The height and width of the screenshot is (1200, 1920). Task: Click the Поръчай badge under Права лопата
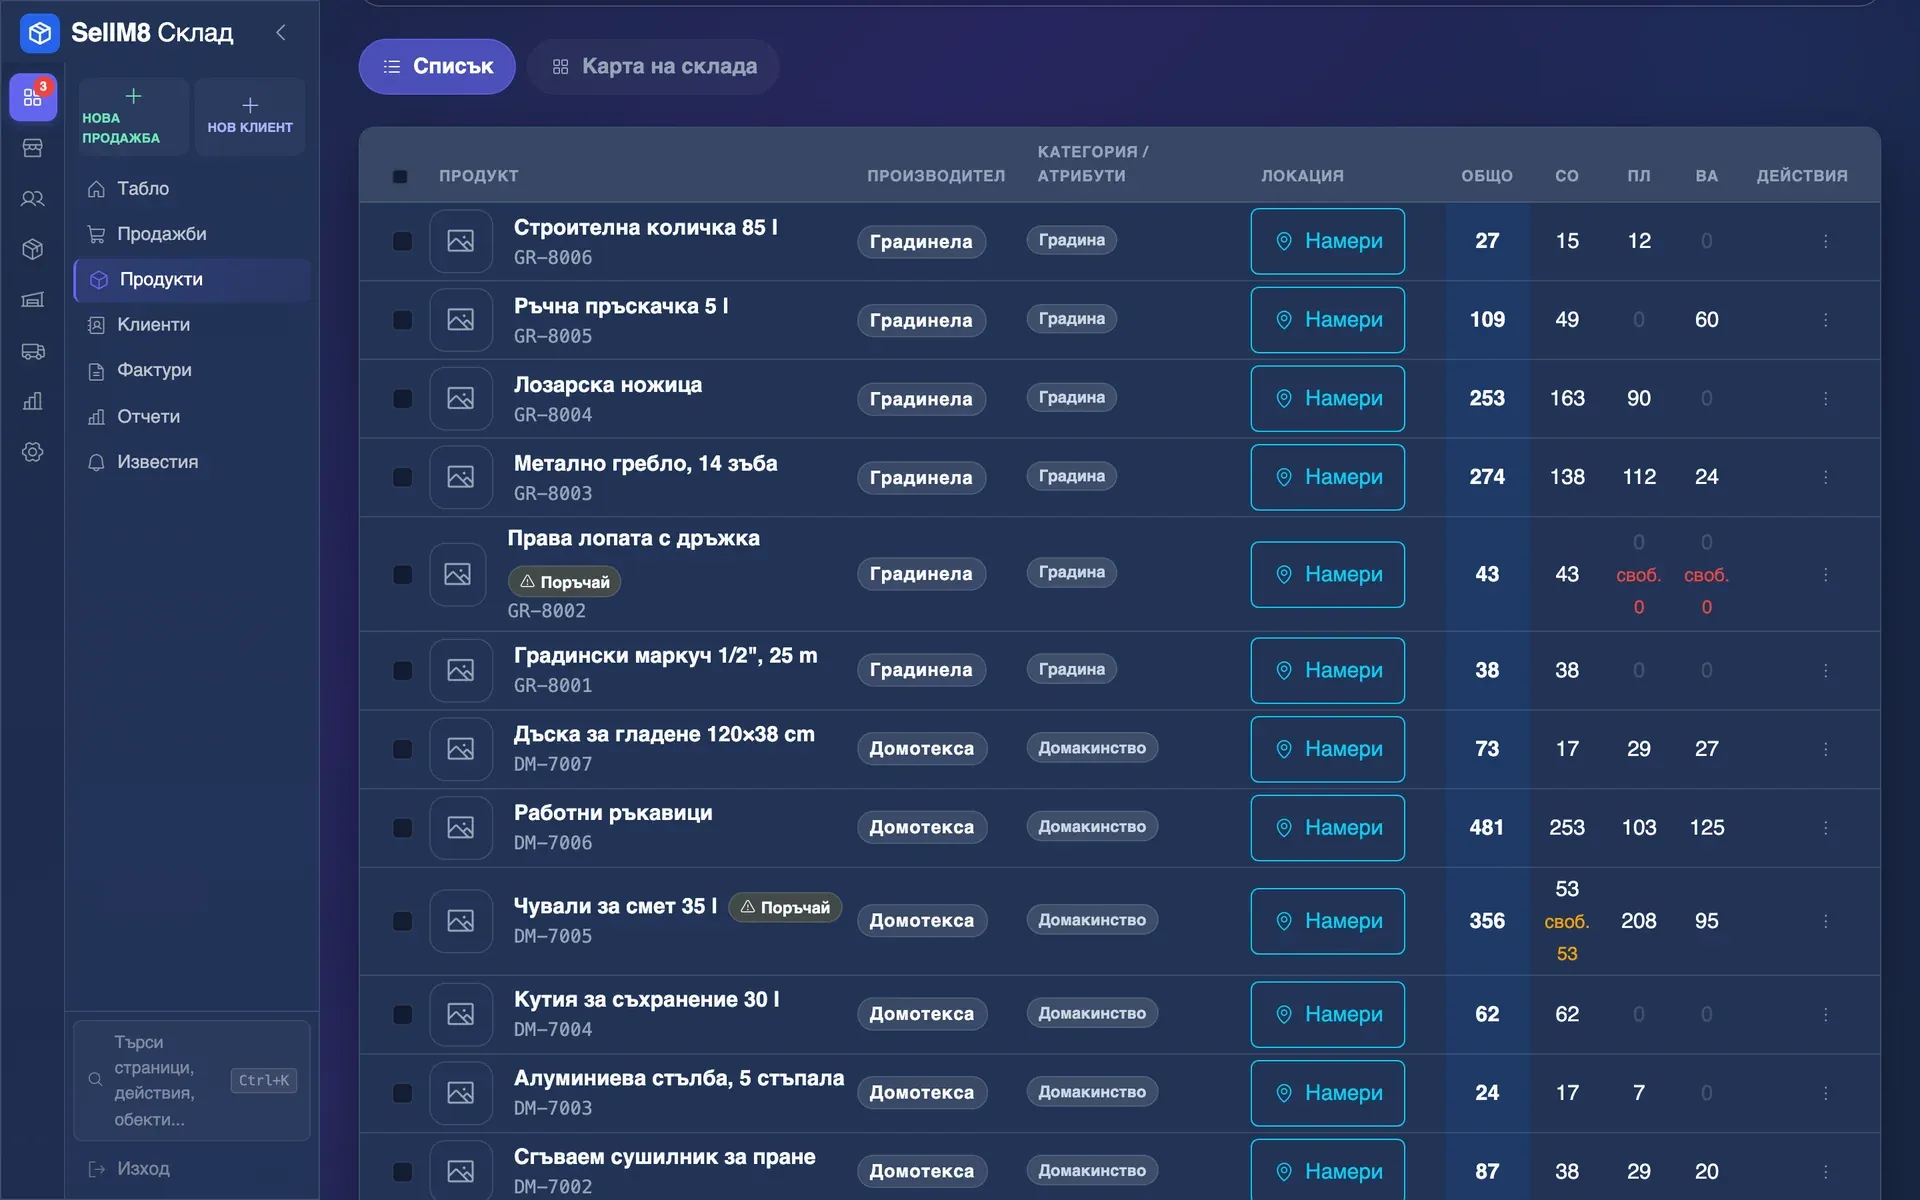click(564, 582)
